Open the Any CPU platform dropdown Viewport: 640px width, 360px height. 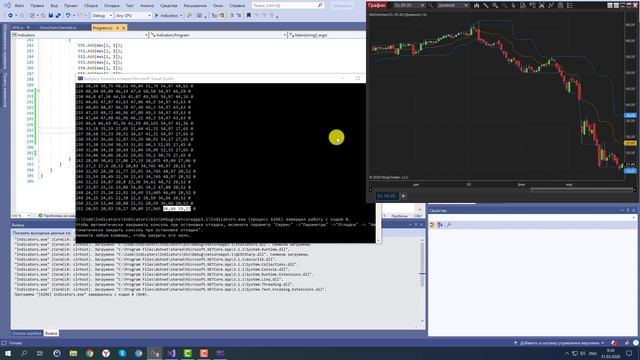click(133, 16)
